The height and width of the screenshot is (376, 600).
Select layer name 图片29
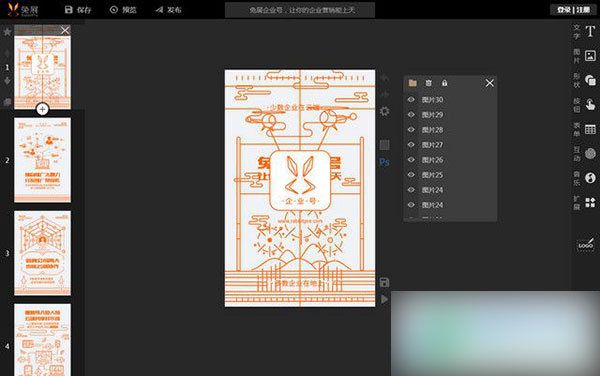tap(432, 115)
